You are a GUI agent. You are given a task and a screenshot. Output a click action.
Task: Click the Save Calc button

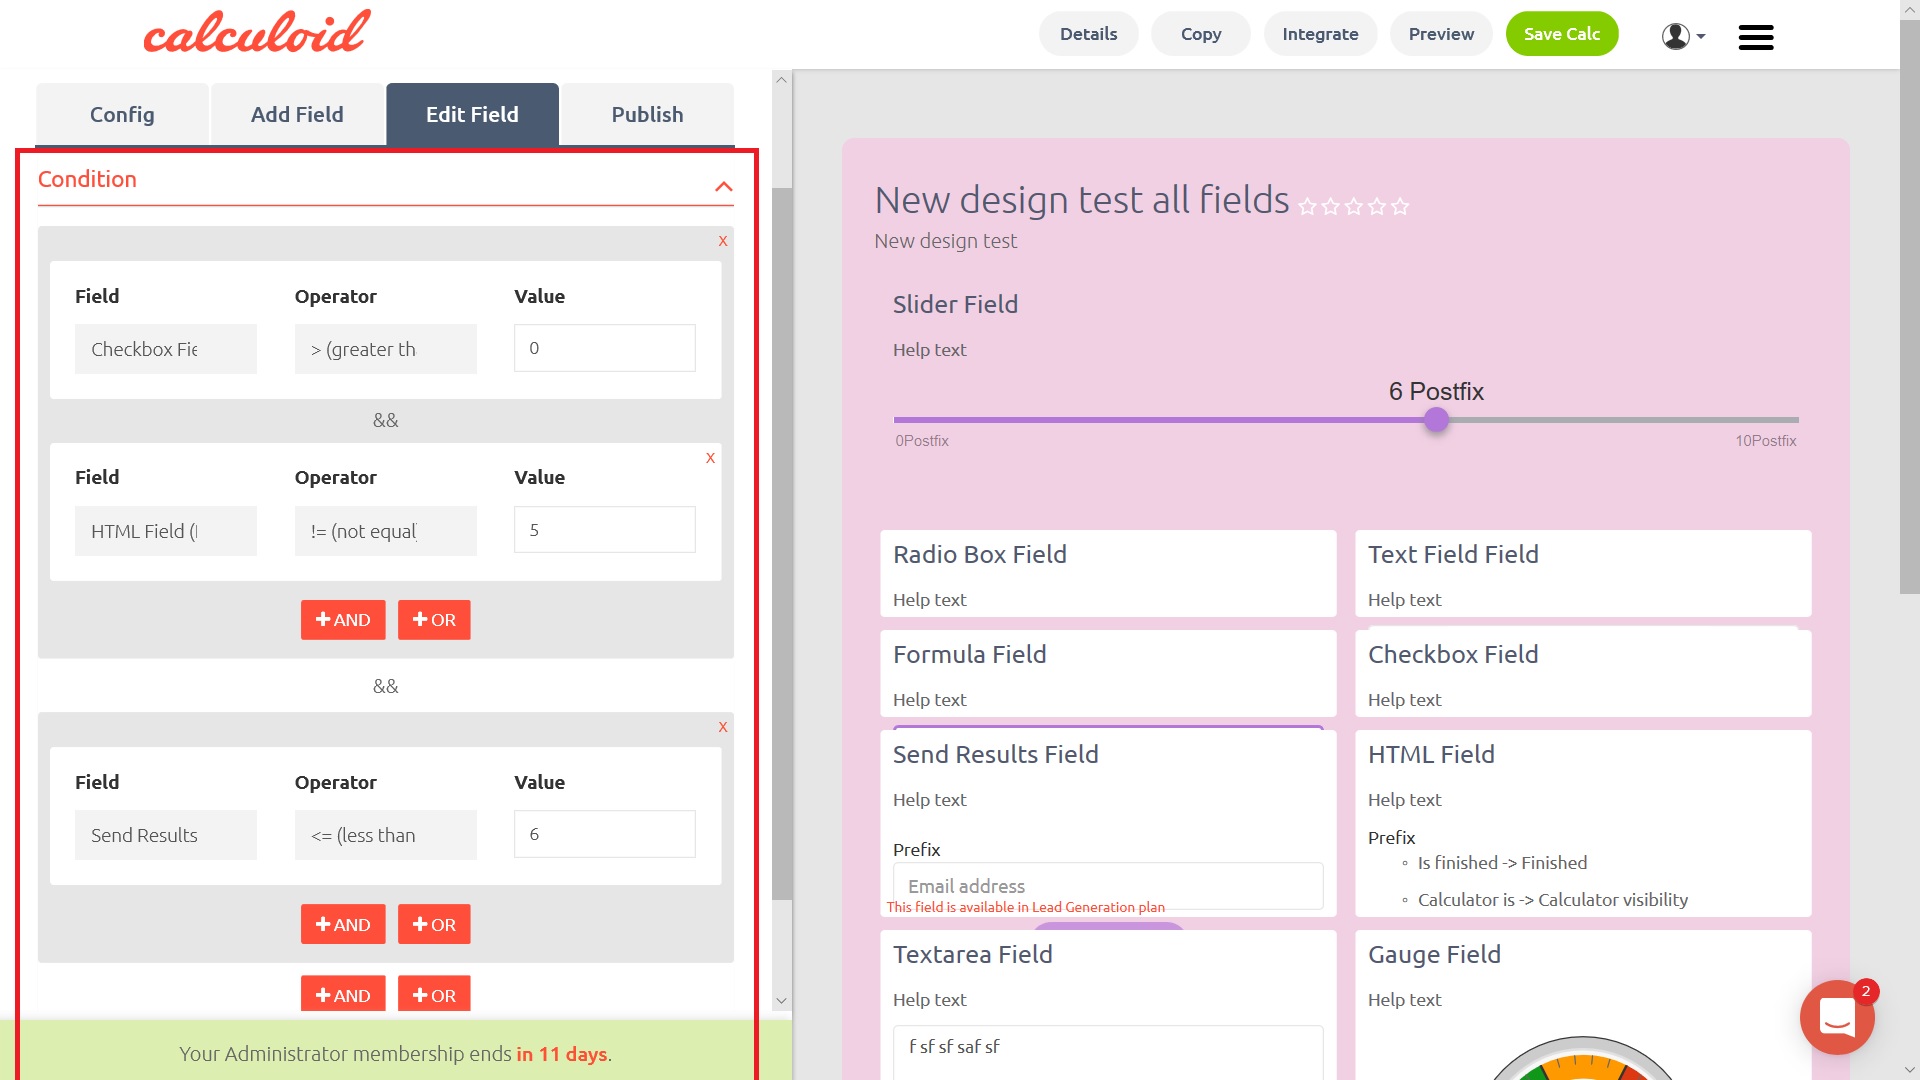[x=1561, y=34]
